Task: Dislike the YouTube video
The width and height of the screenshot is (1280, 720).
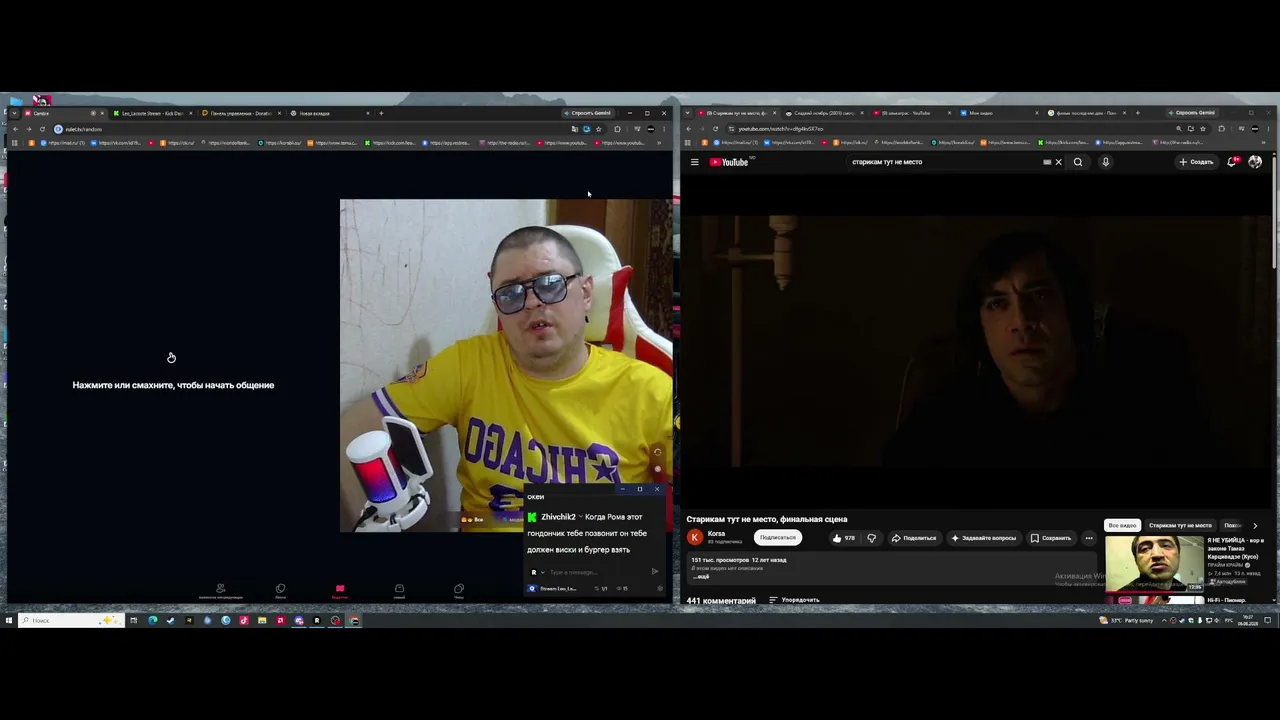Action: click(x=872, y=538)
